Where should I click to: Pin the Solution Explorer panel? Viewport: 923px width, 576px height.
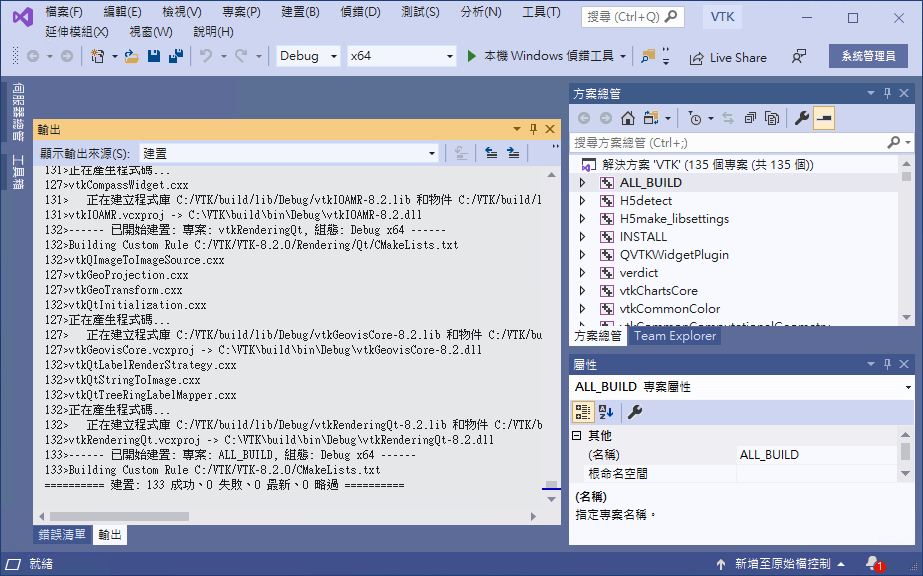(887, 93)
